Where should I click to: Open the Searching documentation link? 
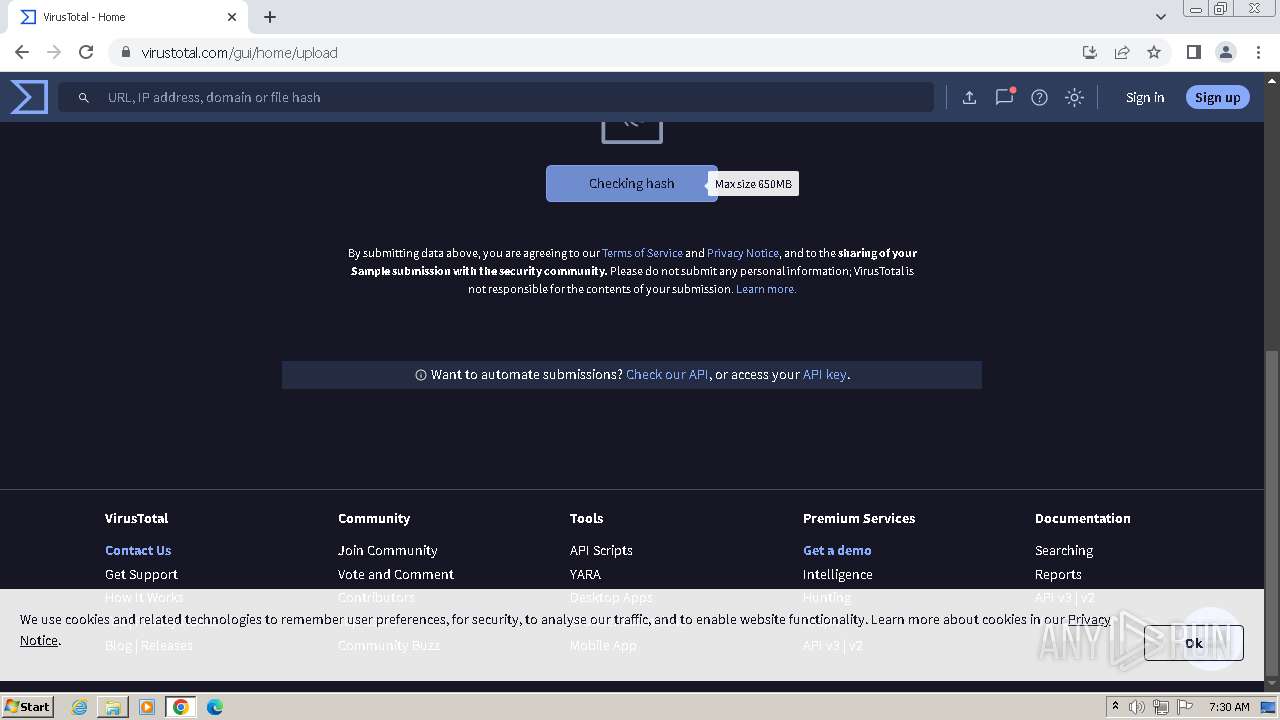pos(1064,550)
